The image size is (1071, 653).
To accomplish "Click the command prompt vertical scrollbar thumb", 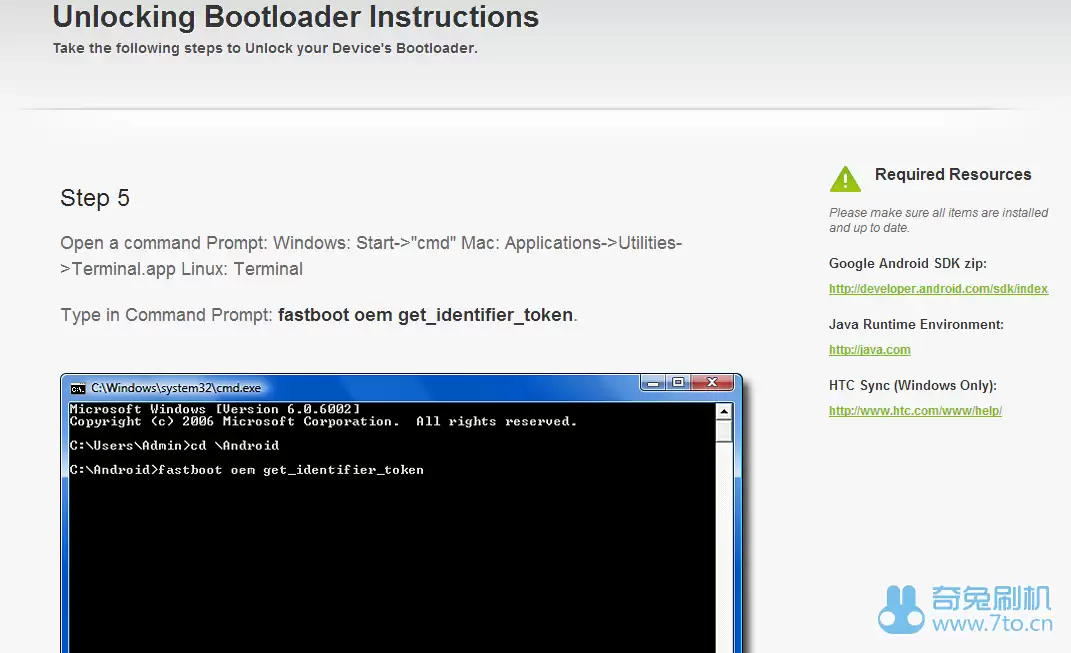I will [x=724, y=430].
